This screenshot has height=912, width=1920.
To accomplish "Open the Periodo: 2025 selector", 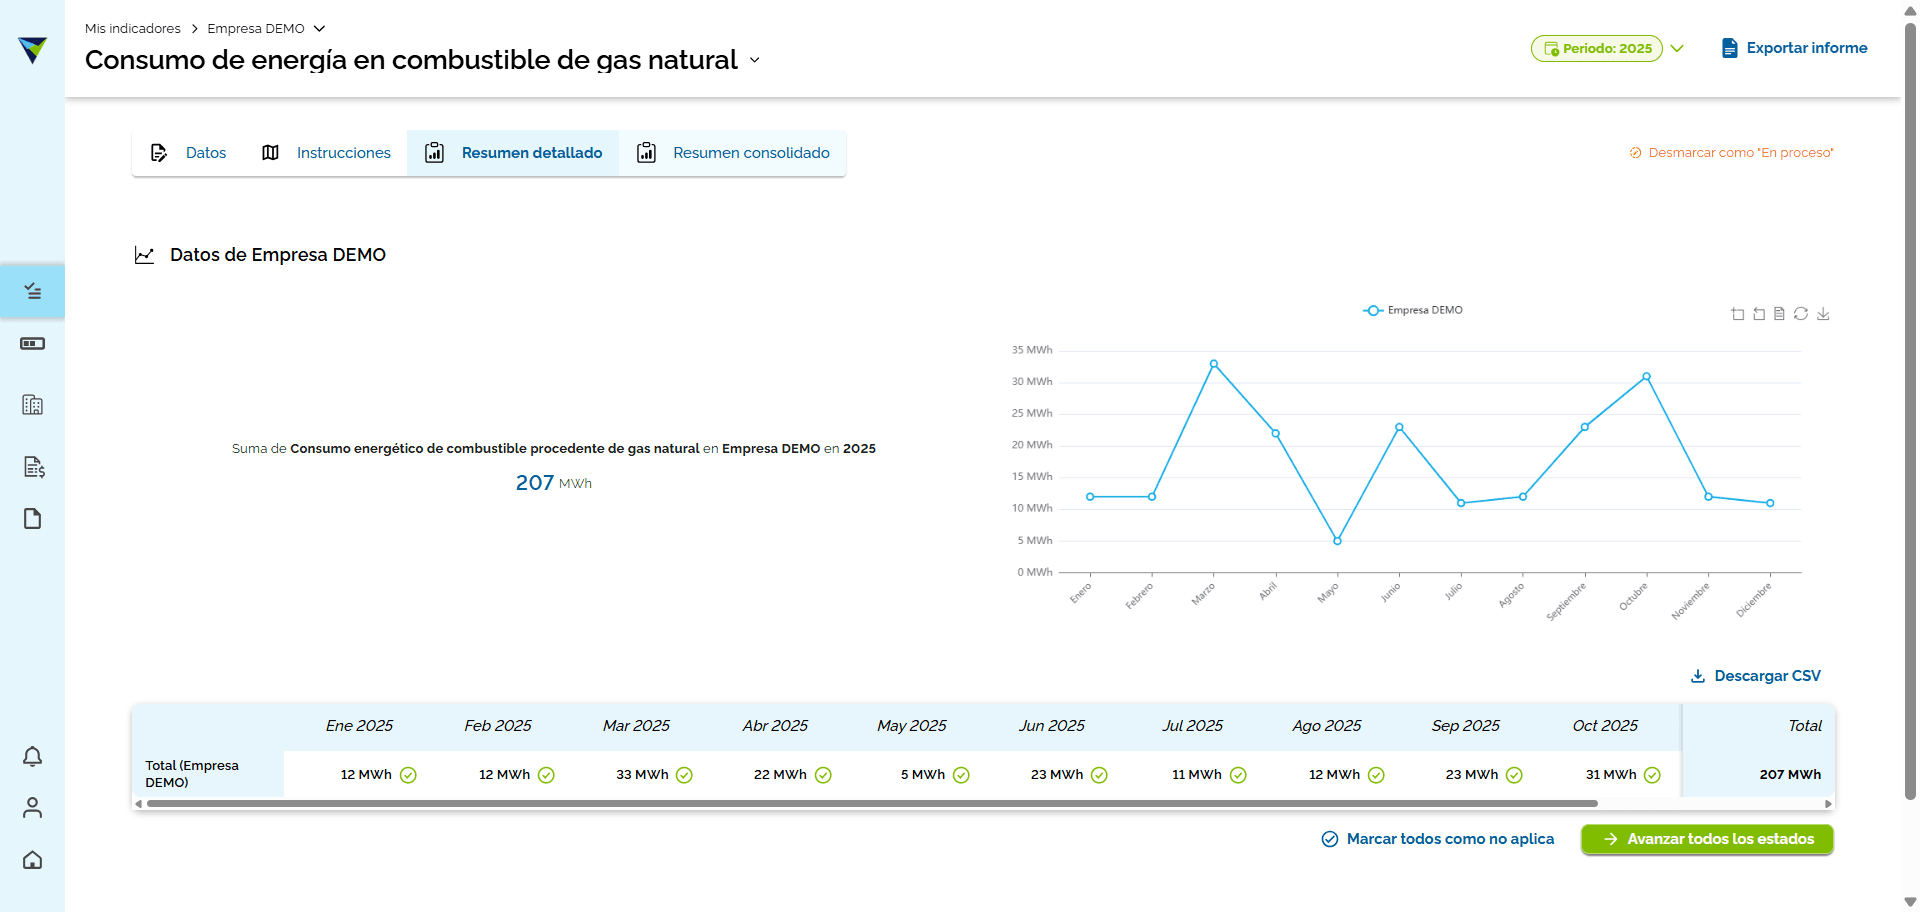I will pos(1596,48).
